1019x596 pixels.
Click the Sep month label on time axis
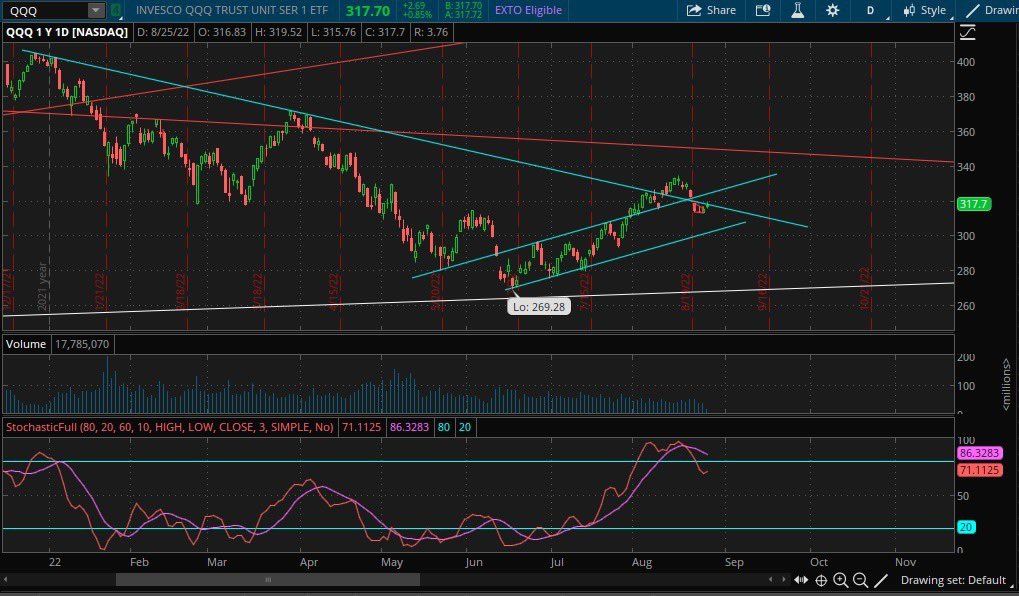tap(734, 562)
